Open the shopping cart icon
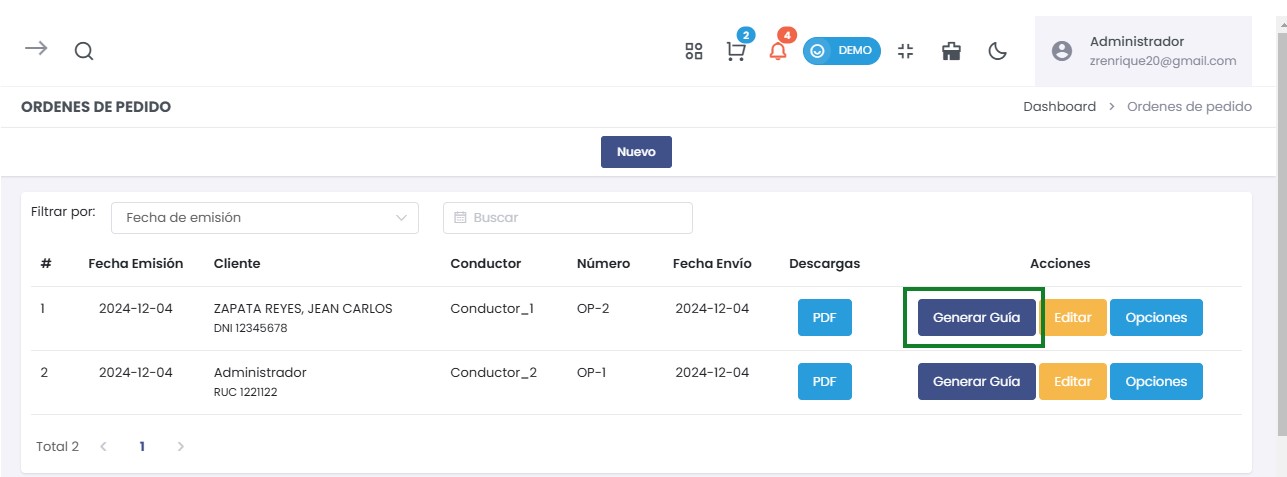The height and width of the screenshot is (477, 1287). point(736,52)
